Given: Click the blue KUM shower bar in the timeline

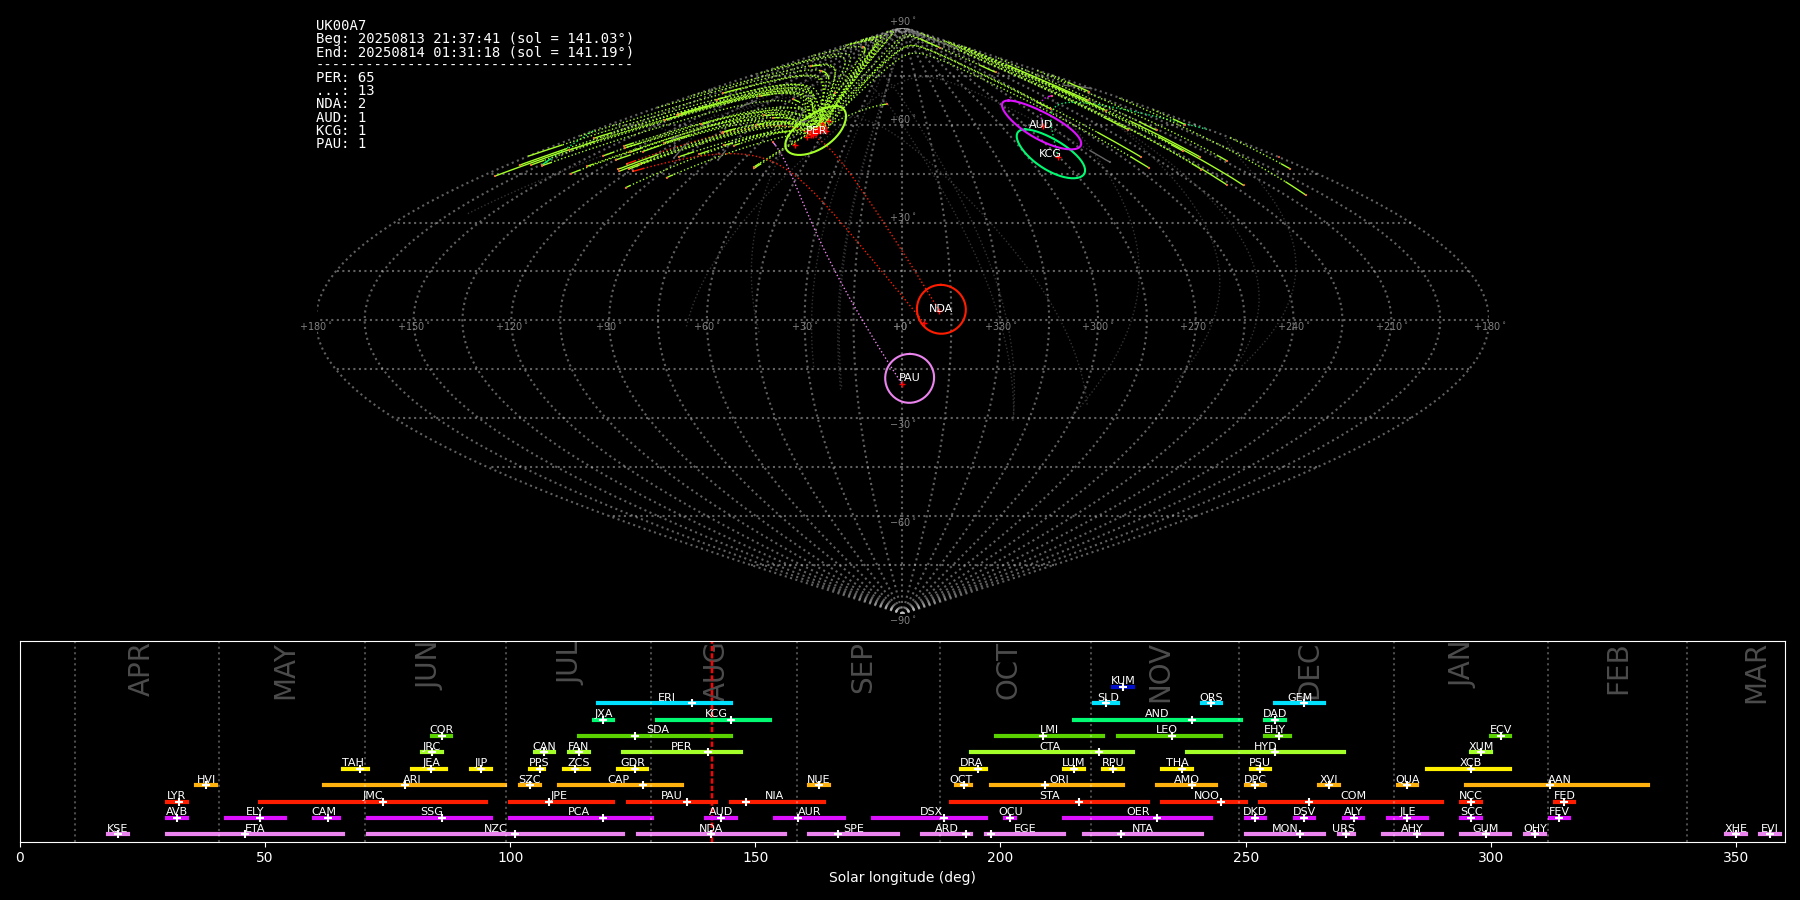Looking at the screenshot, I should tap(1123, 687).
